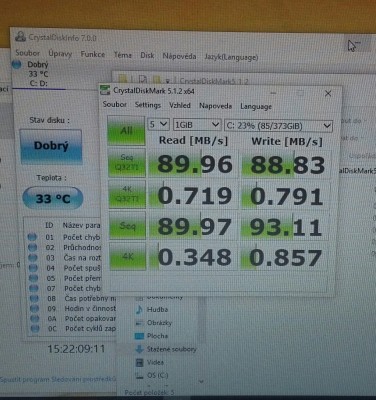
Task: Minimize the CrystalDiskMark window
Action: pyautogui.click(x=273, y=93)
